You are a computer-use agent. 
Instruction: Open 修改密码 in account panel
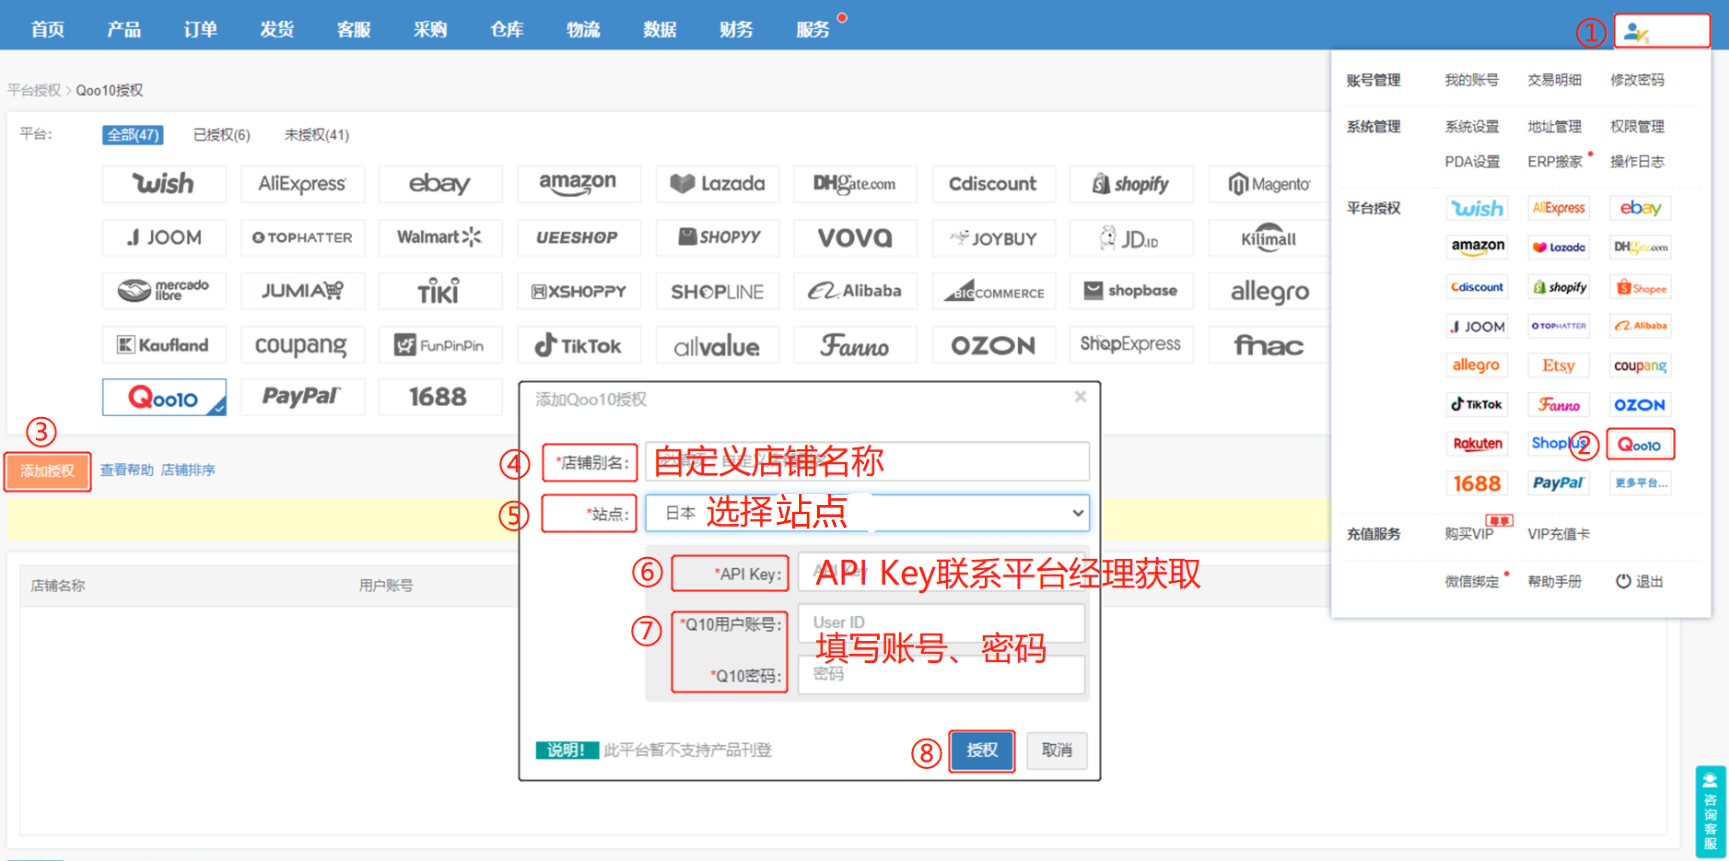click(x=1638, y=80)
